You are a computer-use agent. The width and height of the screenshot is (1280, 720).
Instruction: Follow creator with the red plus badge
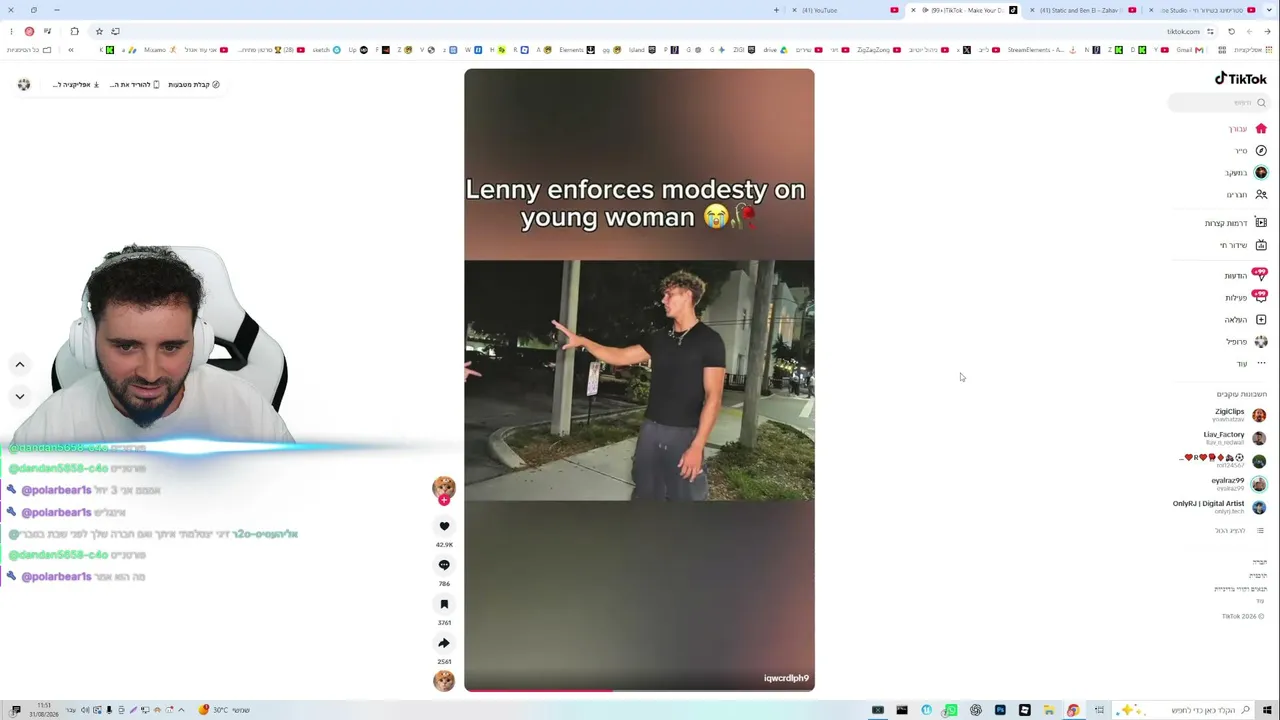tap(444, 500)
